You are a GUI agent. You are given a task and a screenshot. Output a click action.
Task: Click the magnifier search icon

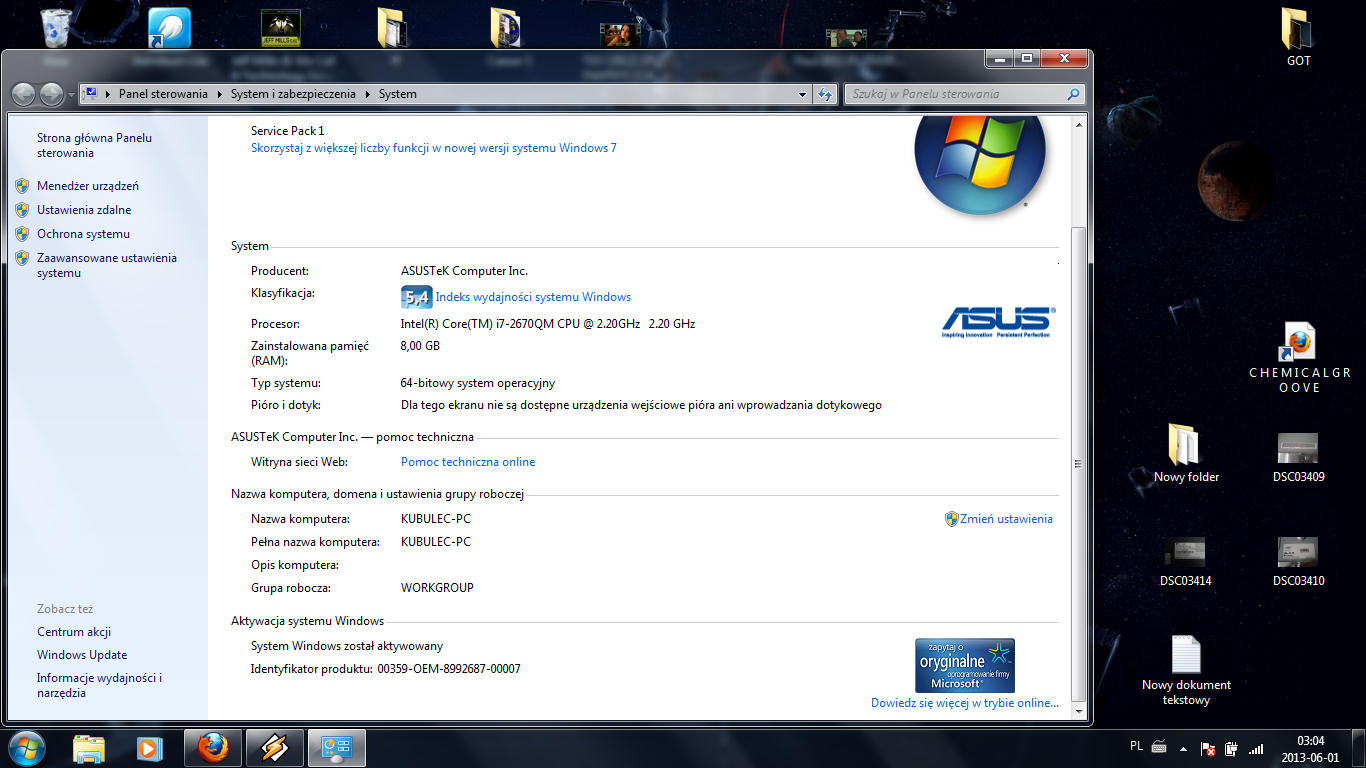tap(1074, 94)
